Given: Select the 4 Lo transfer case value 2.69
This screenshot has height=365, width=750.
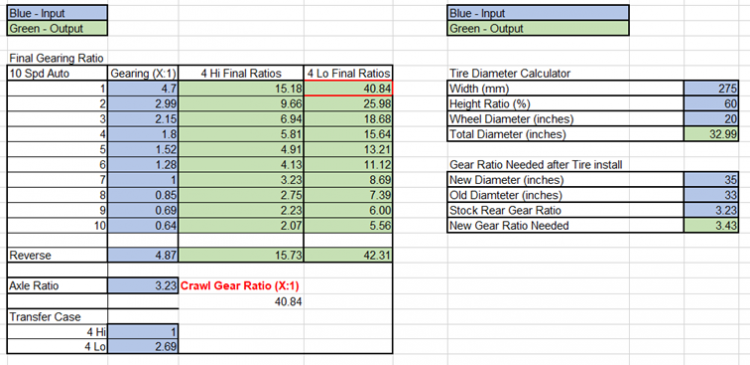Looking at the screenshot, I should [143, 346].
